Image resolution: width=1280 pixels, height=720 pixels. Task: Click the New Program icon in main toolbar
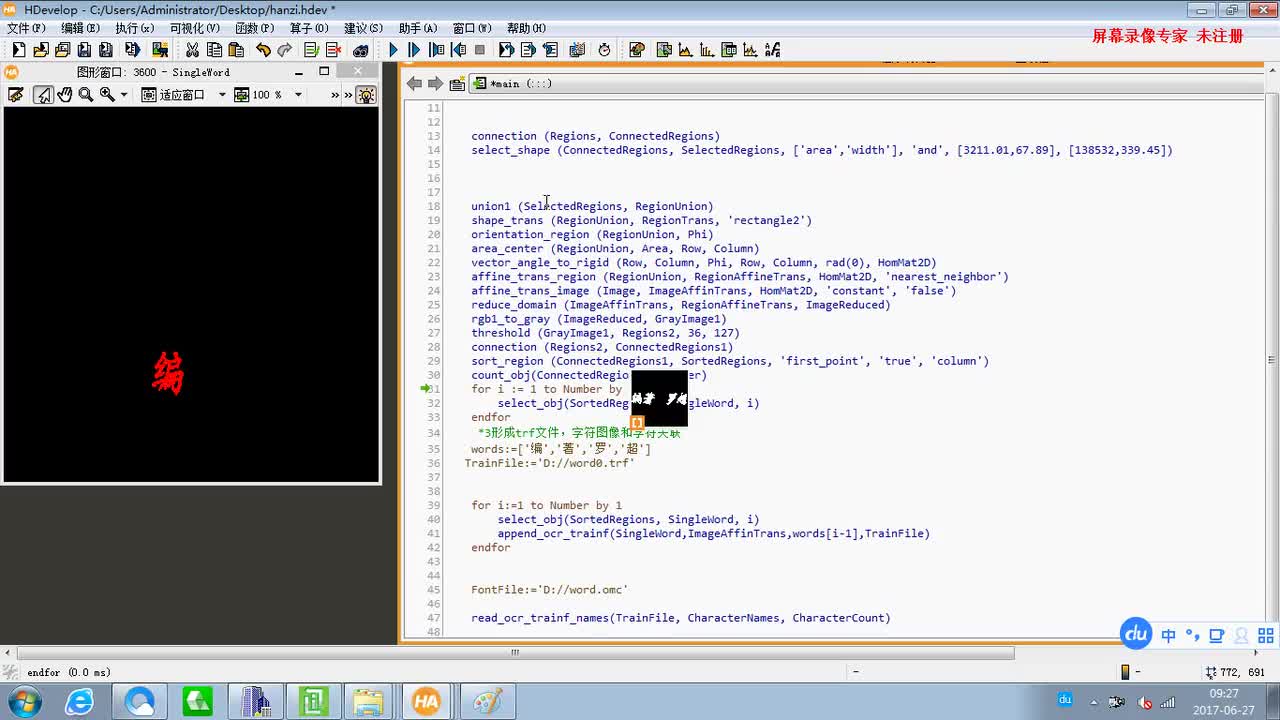pos(19,50)
